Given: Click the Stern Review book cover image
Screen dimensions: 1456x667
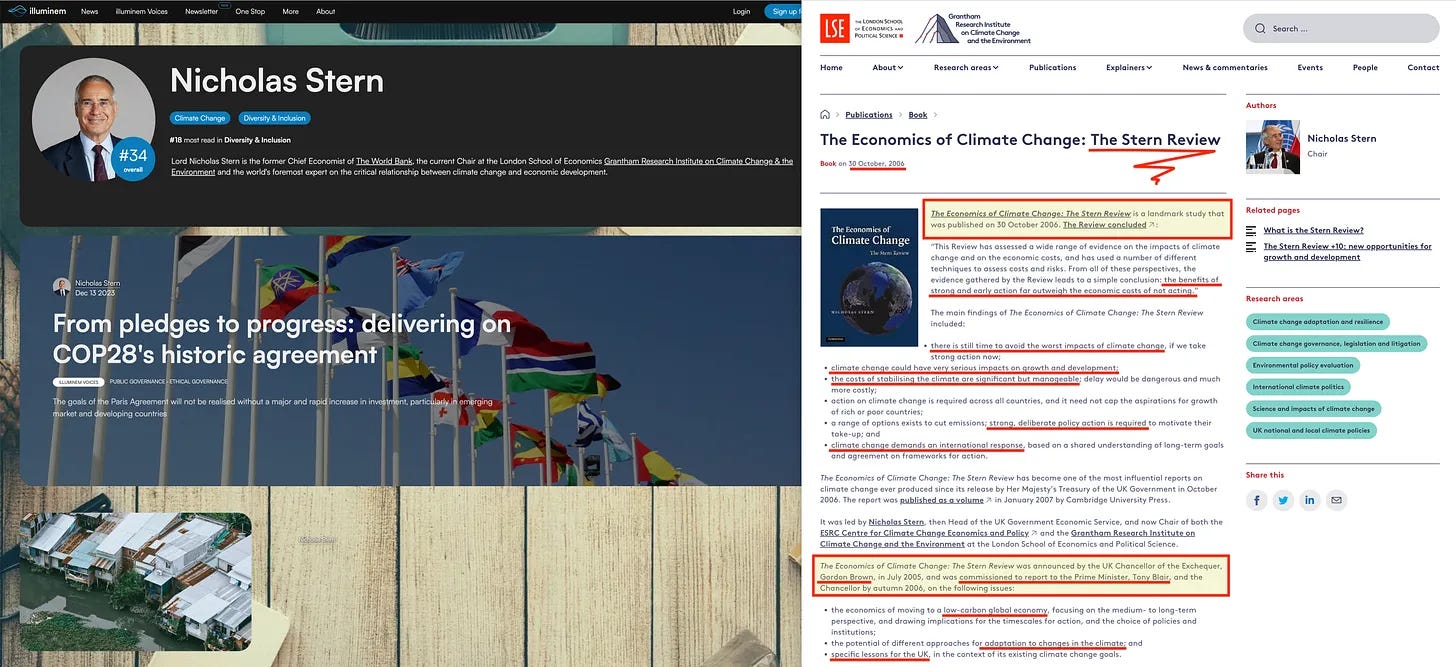Looking at the screenshot, I should tap(869, 277).
